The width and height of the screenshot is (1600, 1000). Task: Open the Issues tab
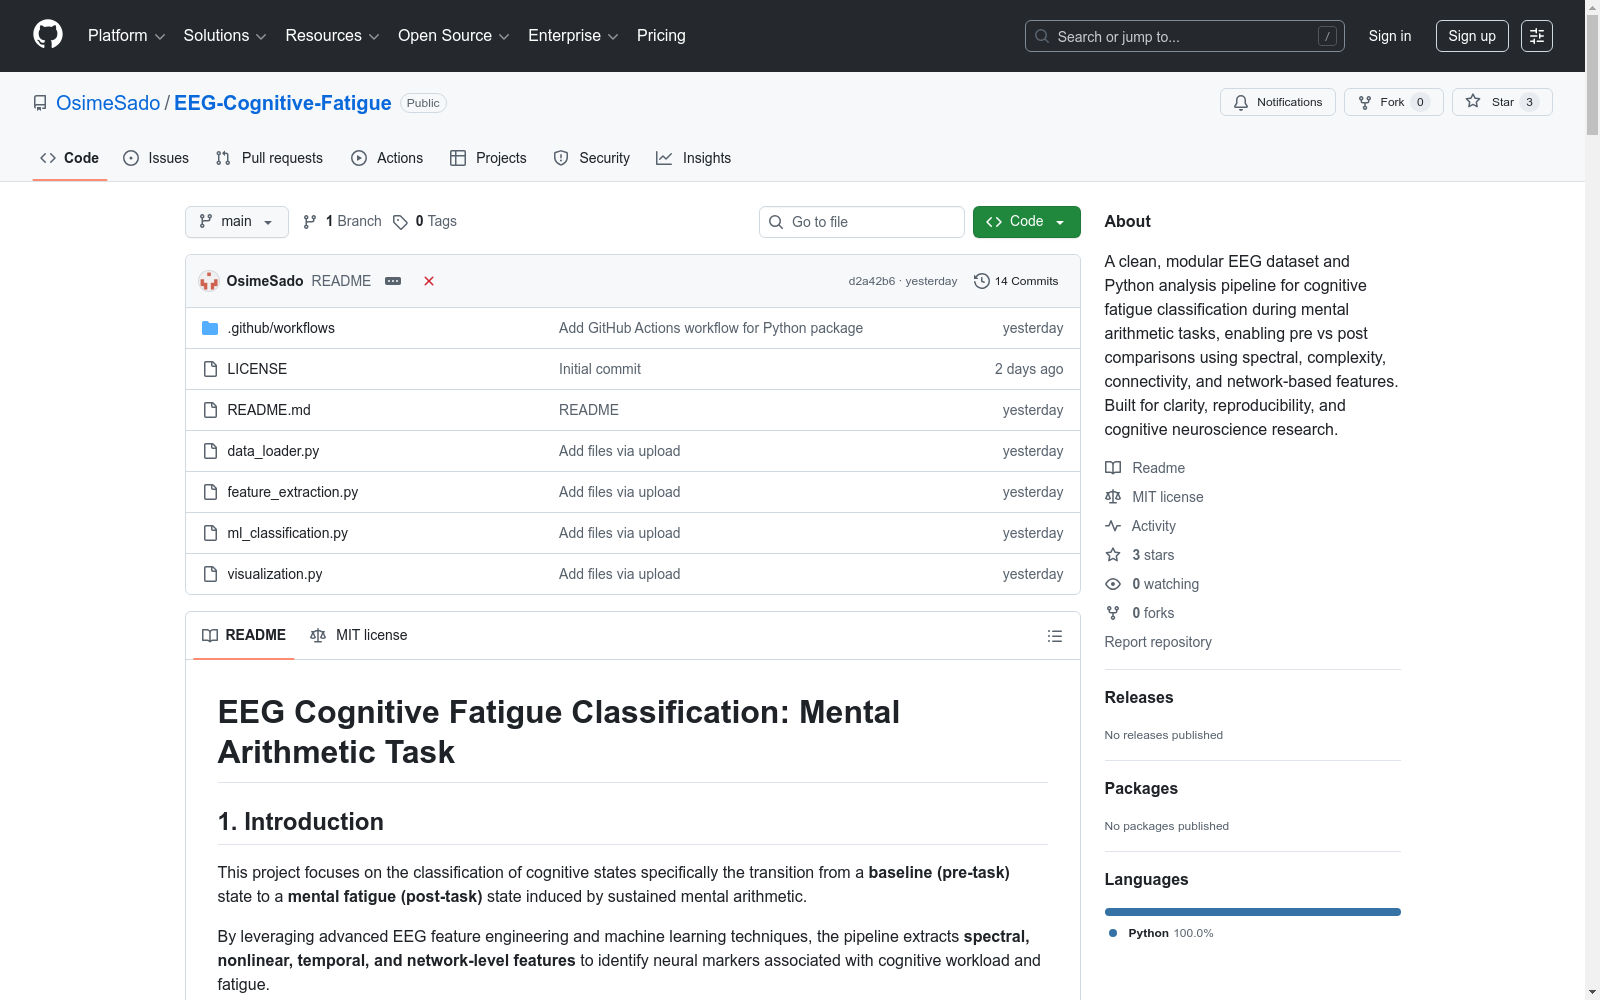[x=156, y=158]
